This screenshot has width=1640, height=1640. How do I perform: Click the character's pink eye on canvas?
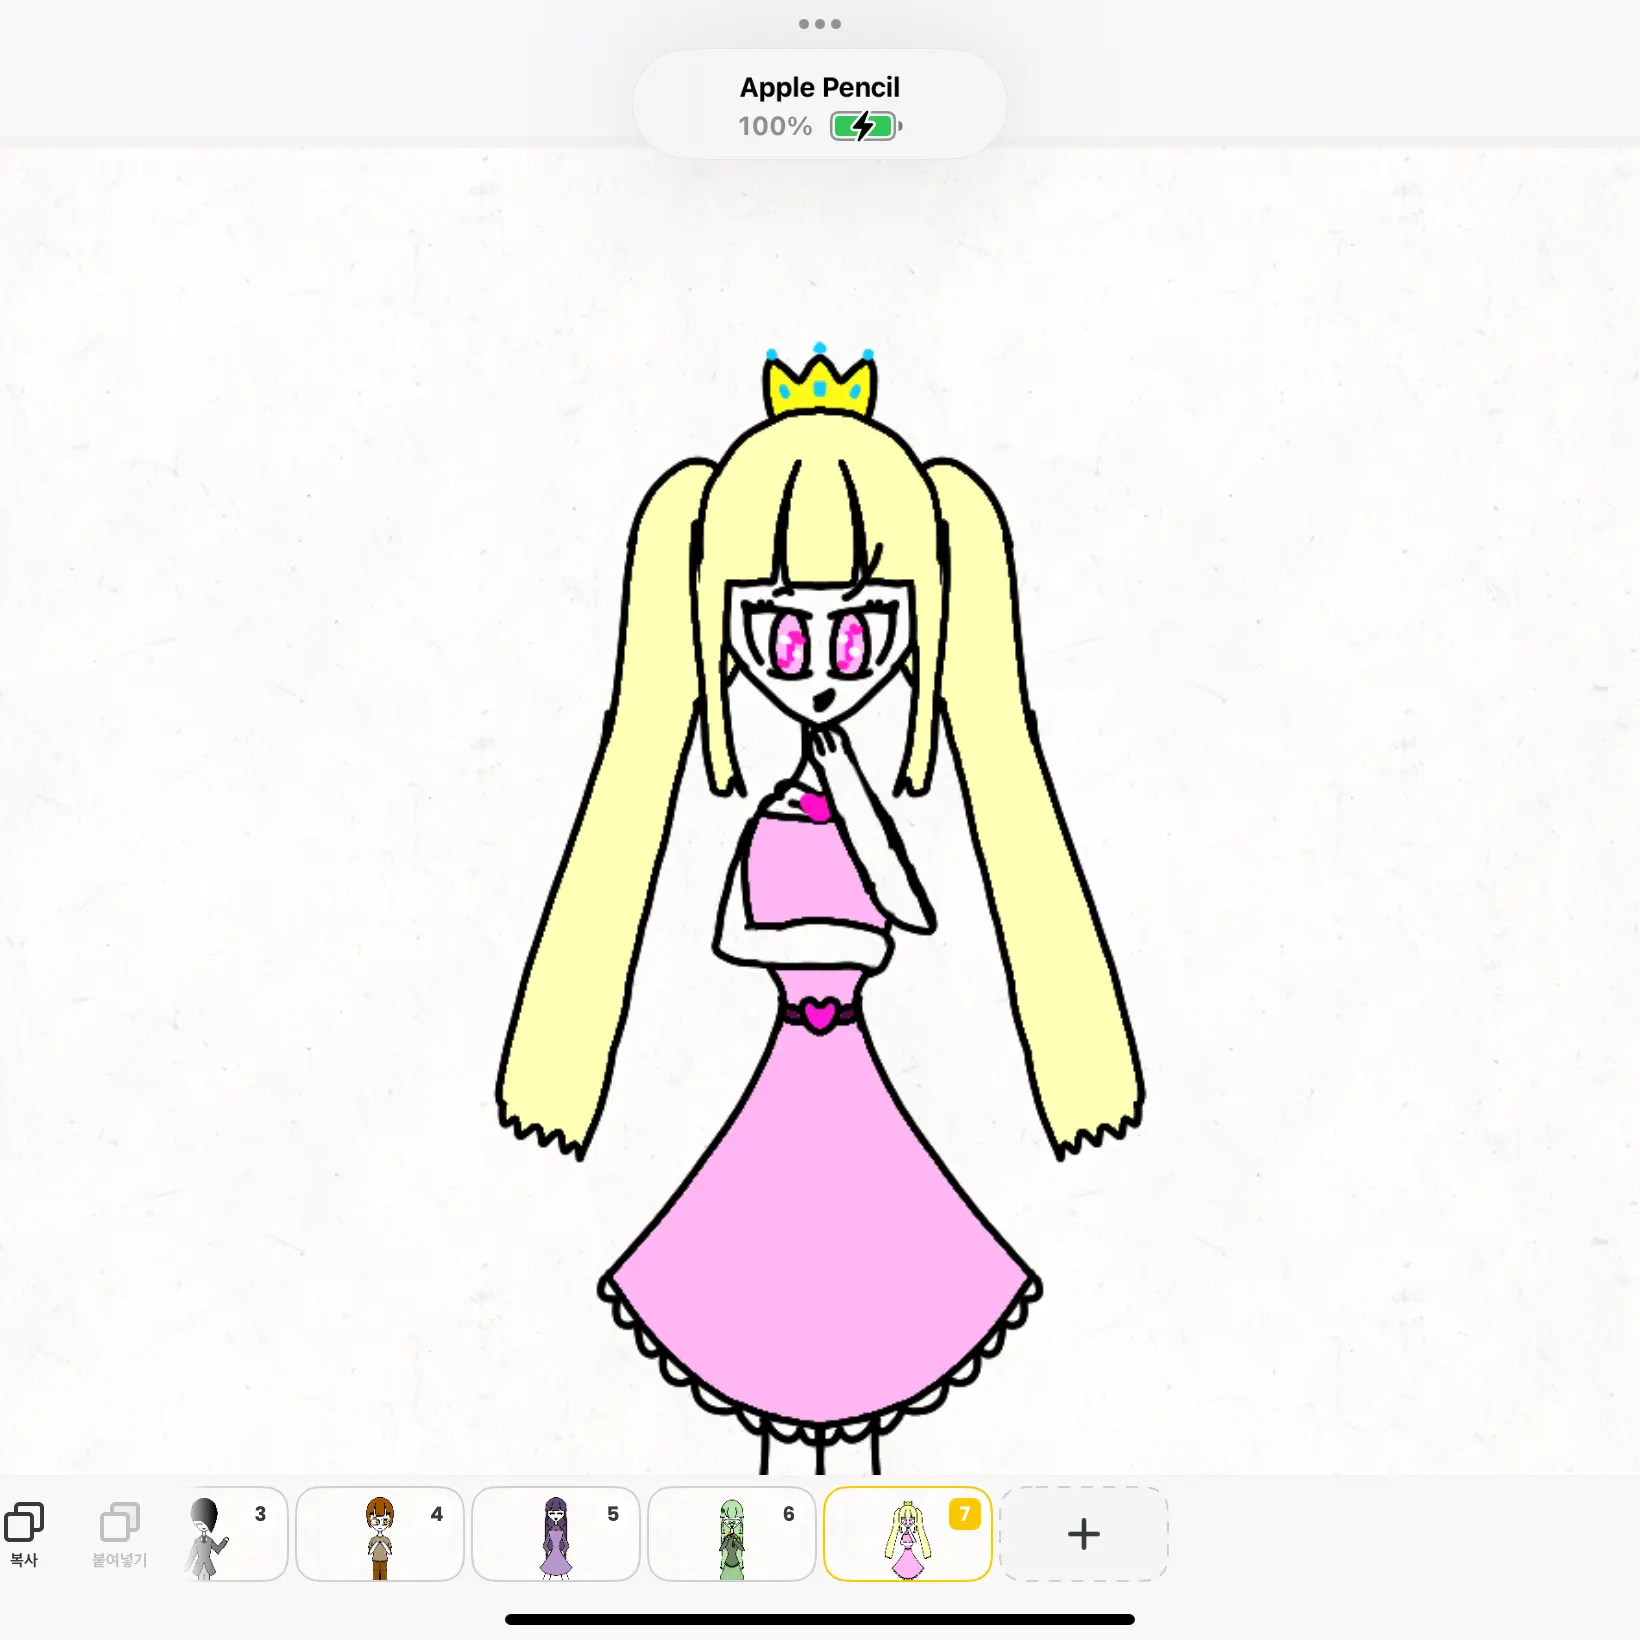[791, 645]
